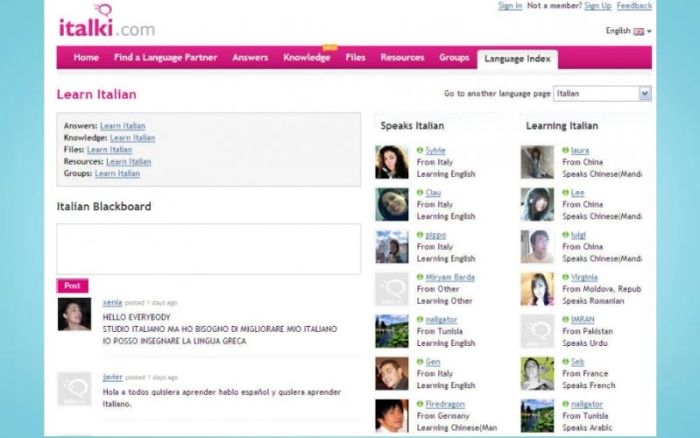This screenshot has height=438, width=700.
Task: Open the Answers section
Action: [250, 57]
